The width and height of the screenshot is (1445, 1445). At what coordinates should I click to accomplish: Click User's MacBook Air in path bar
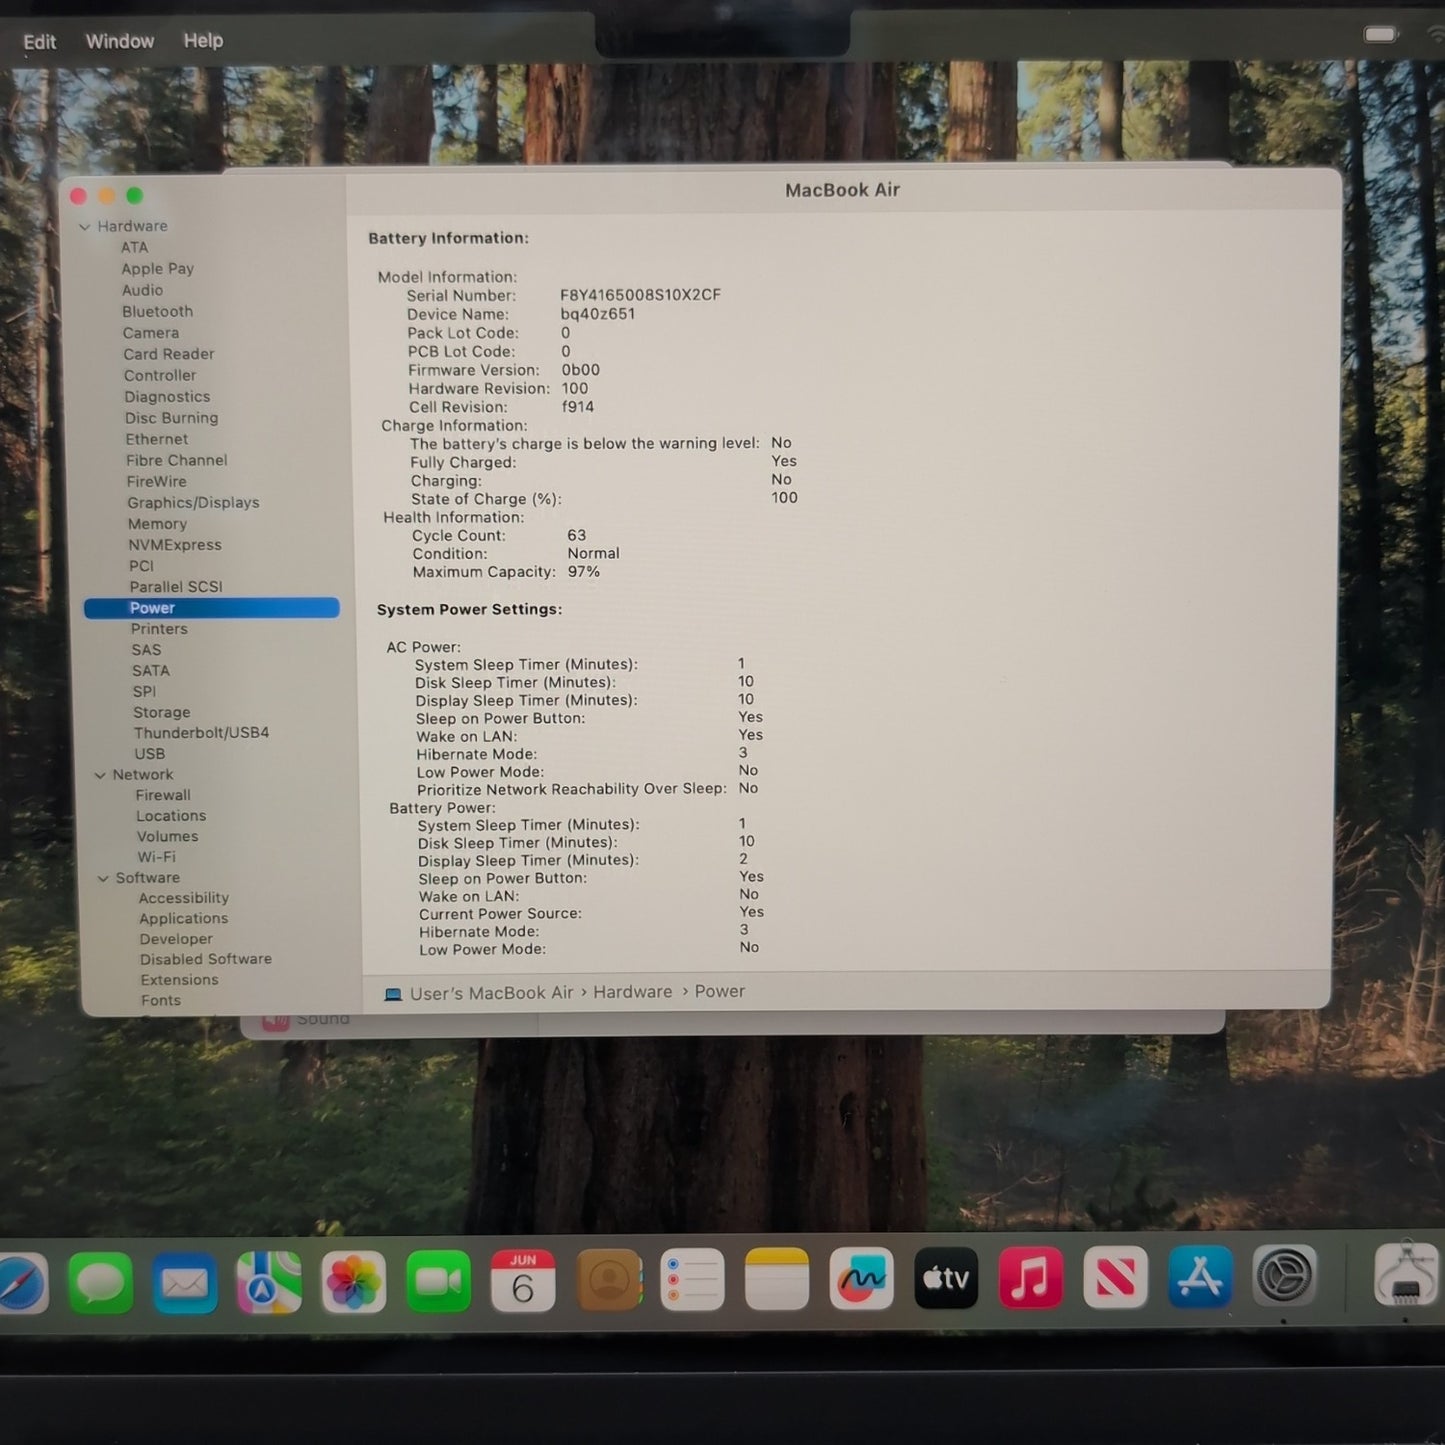pos(491,993)
